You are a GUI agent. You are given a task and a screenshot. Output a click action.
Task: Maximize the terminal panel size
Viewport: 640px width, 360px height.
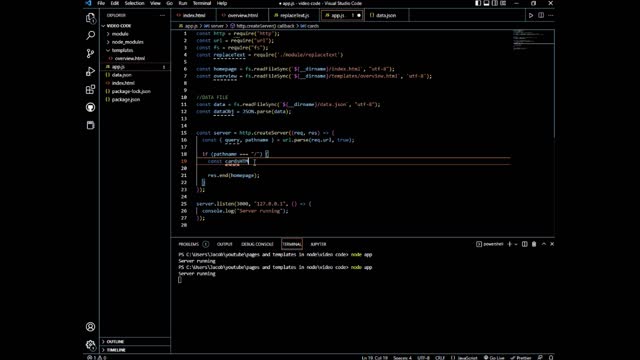(x=544, y=244)
